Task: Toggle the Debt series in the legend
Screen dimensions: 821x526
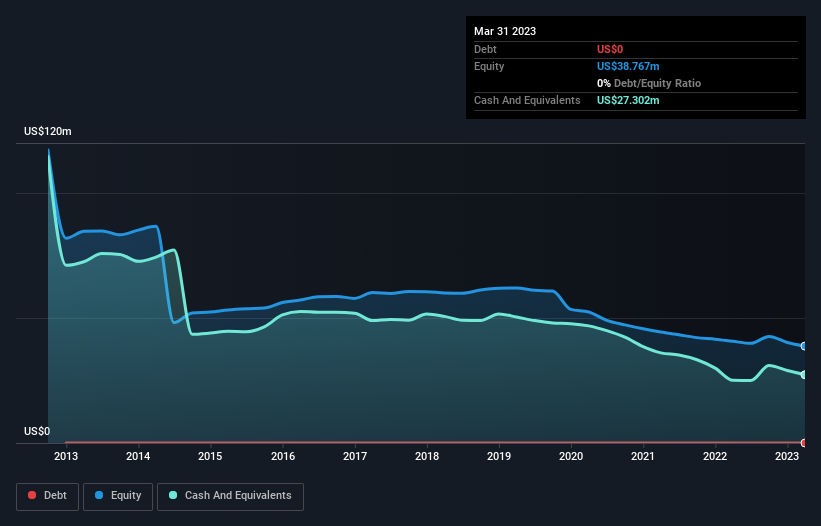Action: (x=48, y=496)
